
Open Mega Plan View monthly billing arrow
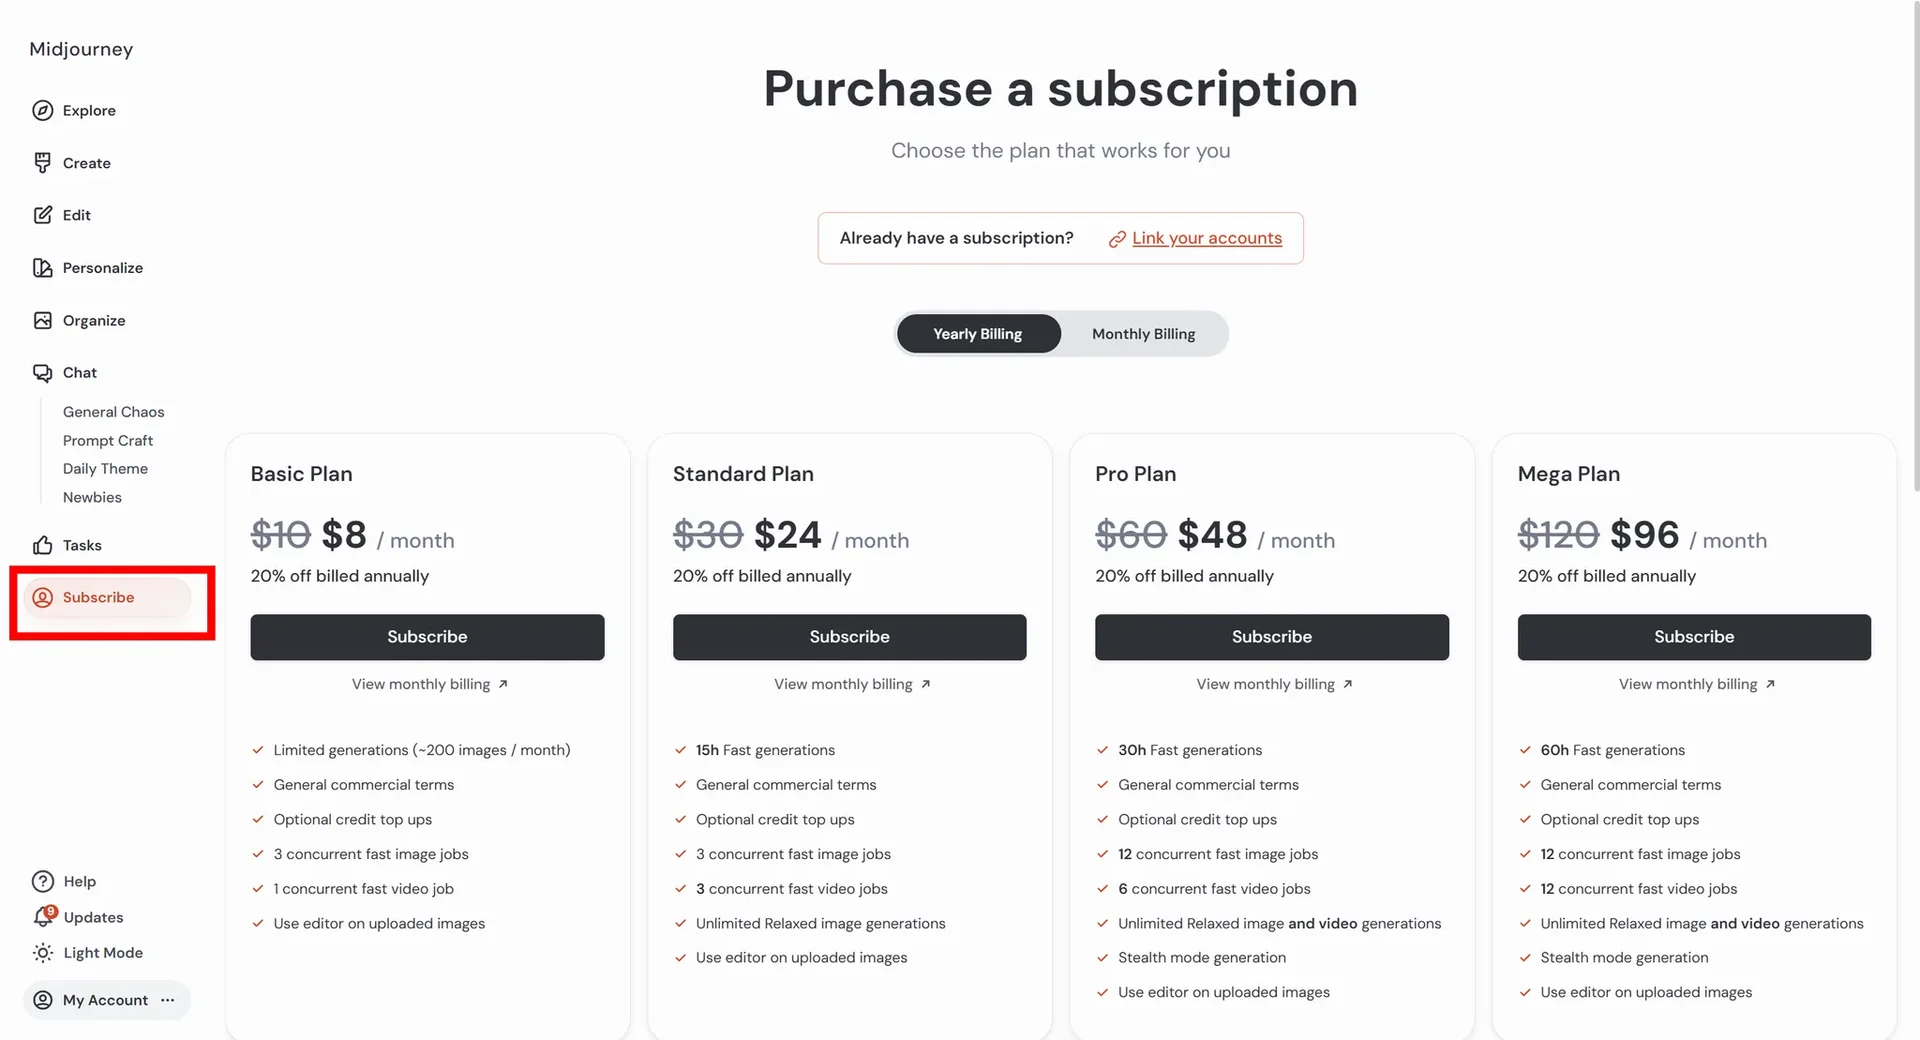coord(1770,684)
